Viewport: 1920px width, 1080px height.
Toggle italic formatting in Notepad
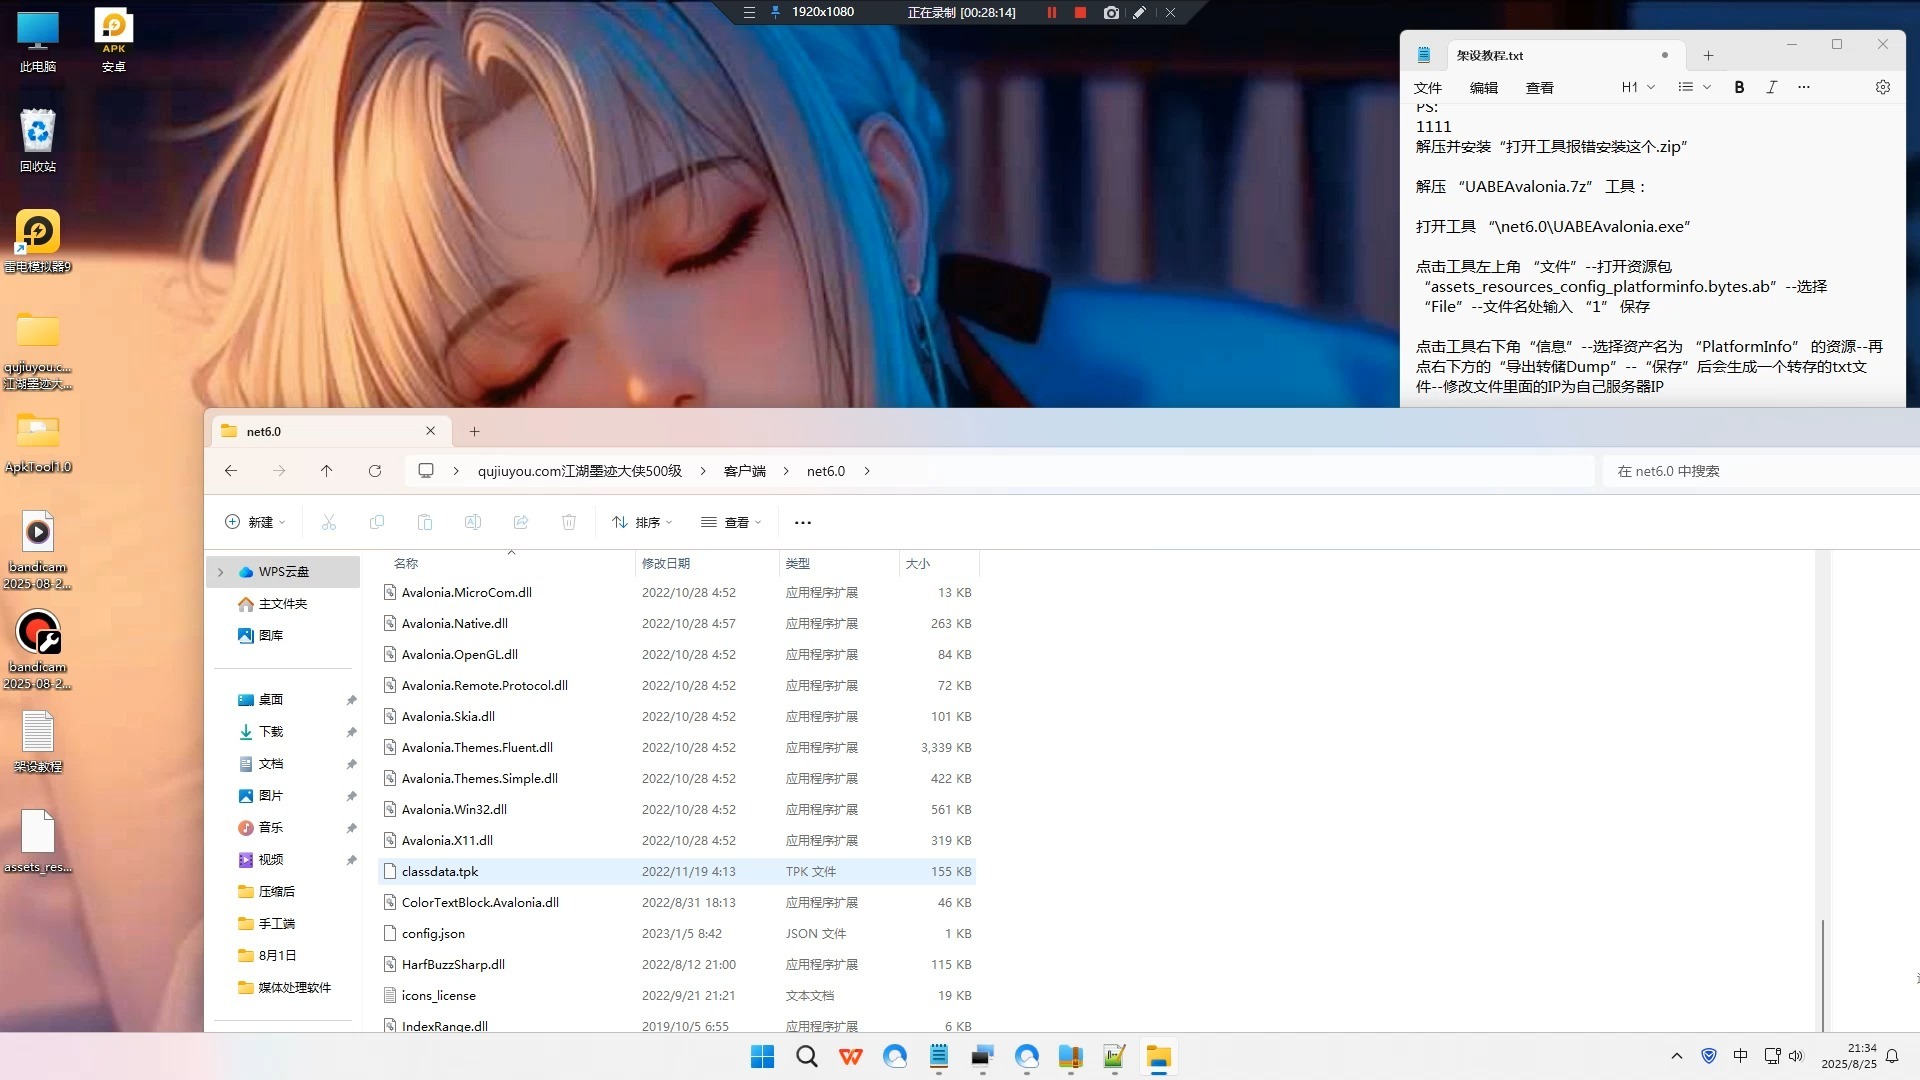point(1771,87)
